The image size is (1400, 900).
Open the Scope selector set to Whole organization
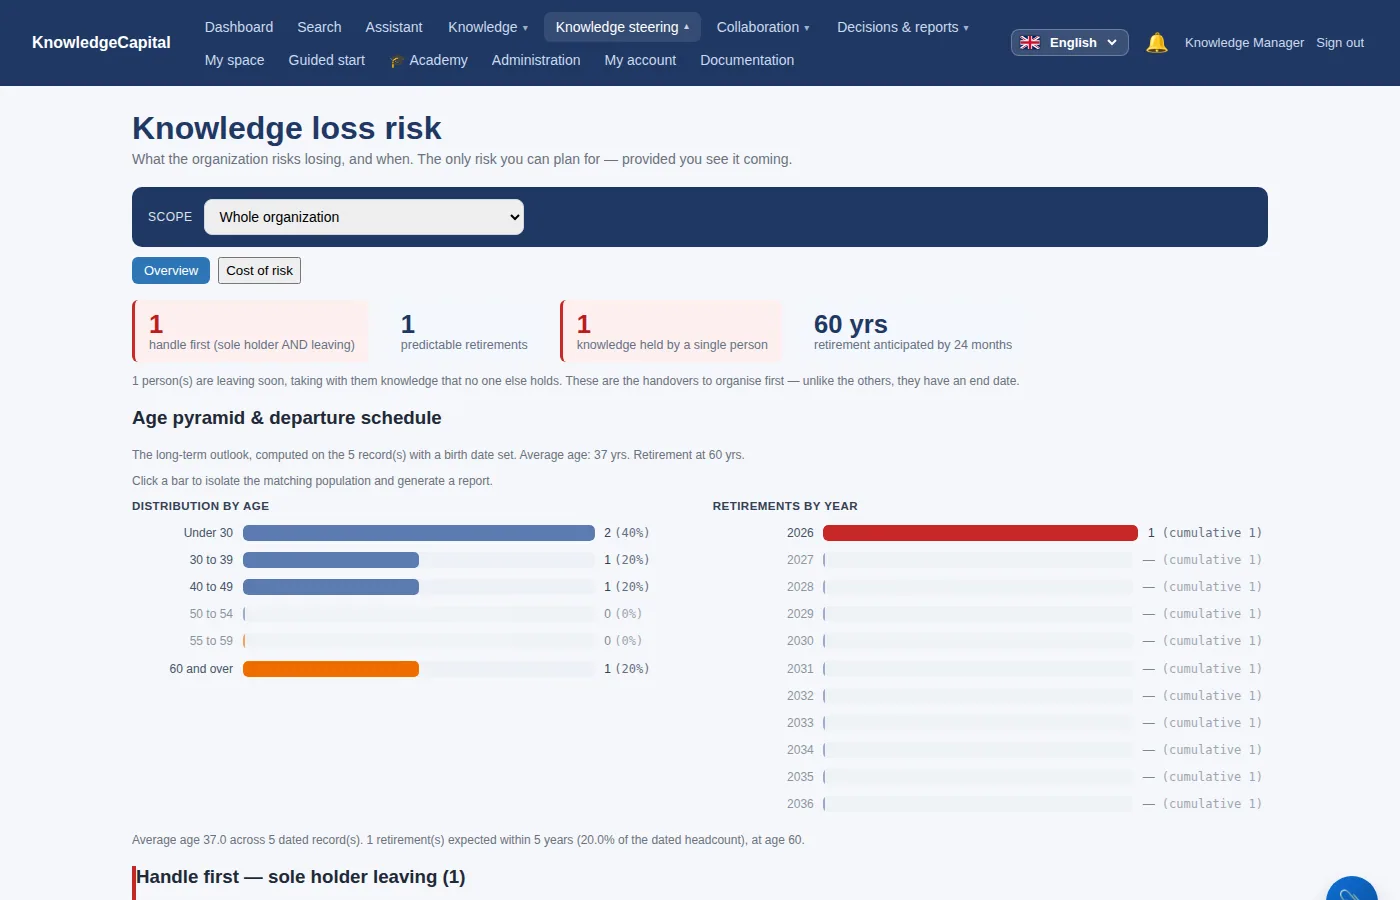(364, 217)
